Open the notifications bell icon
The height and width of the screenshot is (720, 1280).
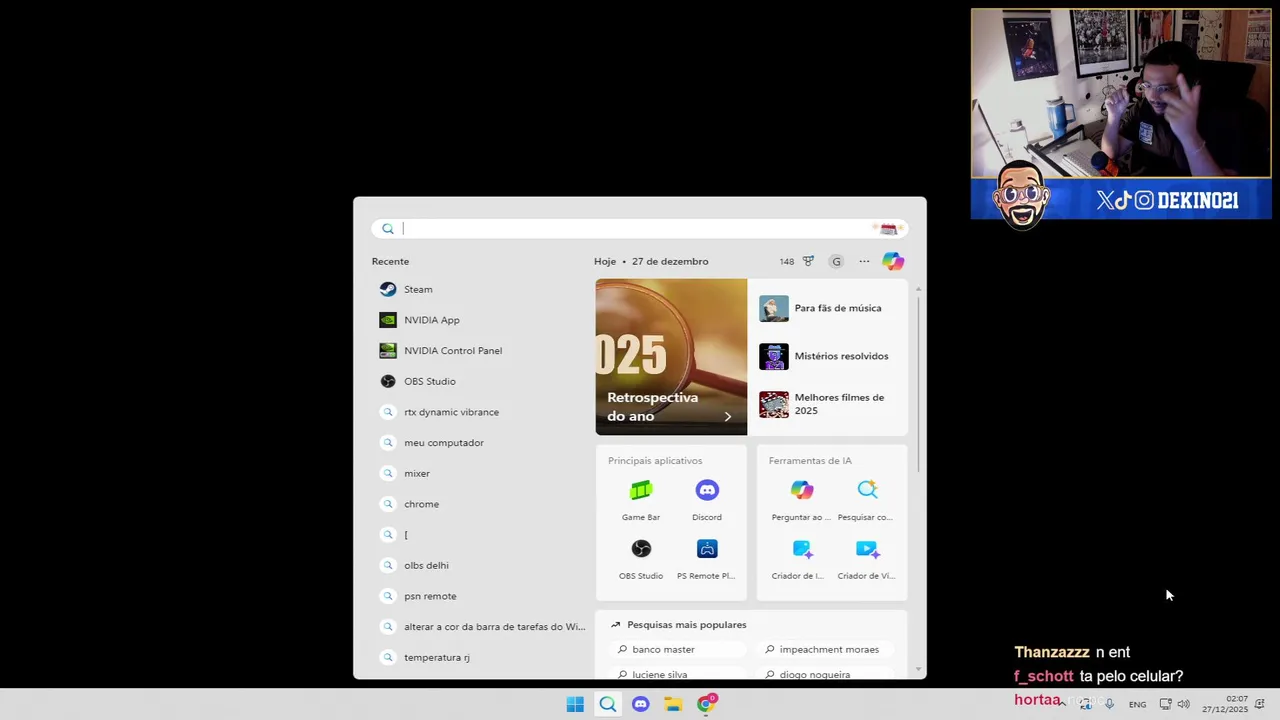click(1259, 704)
